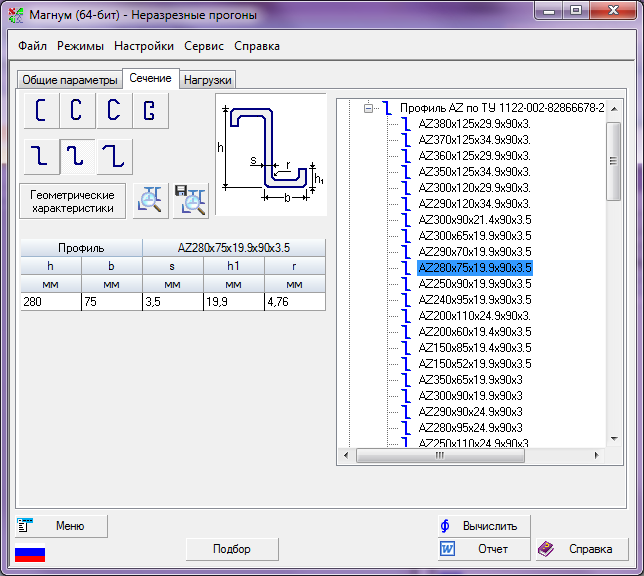
Task: Select the plain channel section shape
Action: [38, 111]
